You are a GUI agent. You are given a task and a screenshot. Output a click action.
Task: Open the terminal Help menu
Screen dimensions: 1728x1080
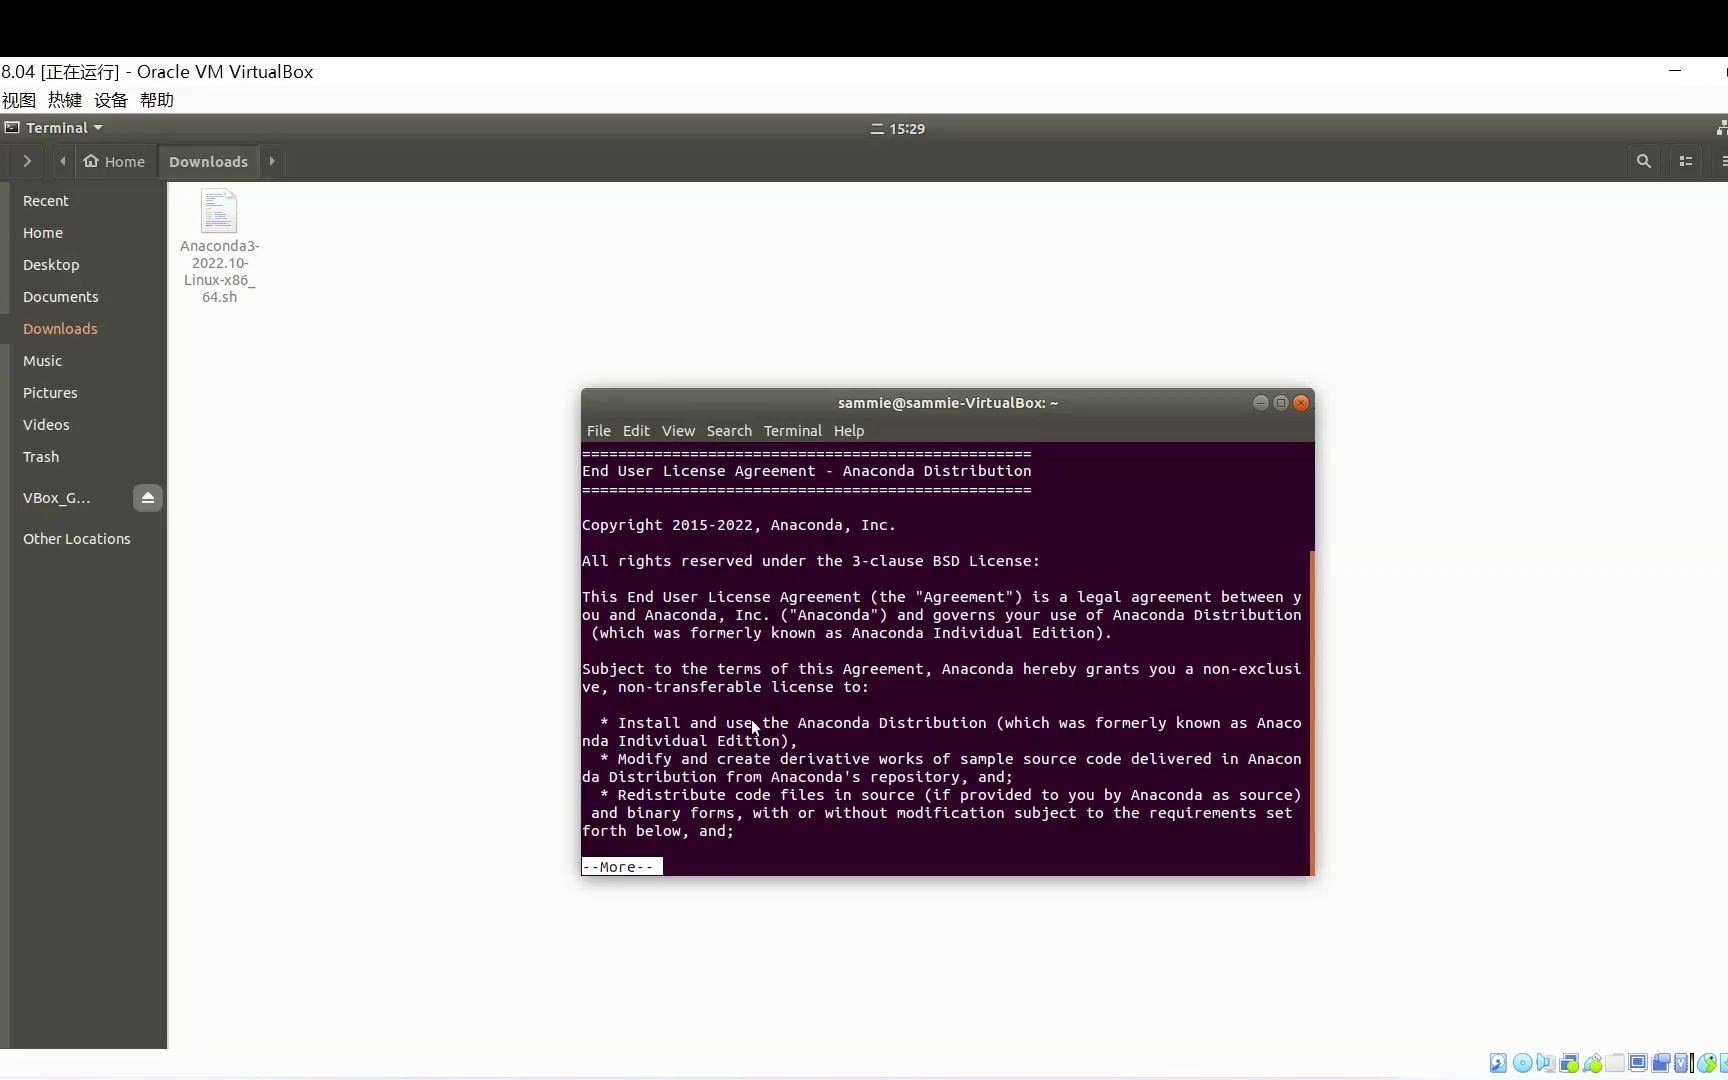[x=849, y=431]
